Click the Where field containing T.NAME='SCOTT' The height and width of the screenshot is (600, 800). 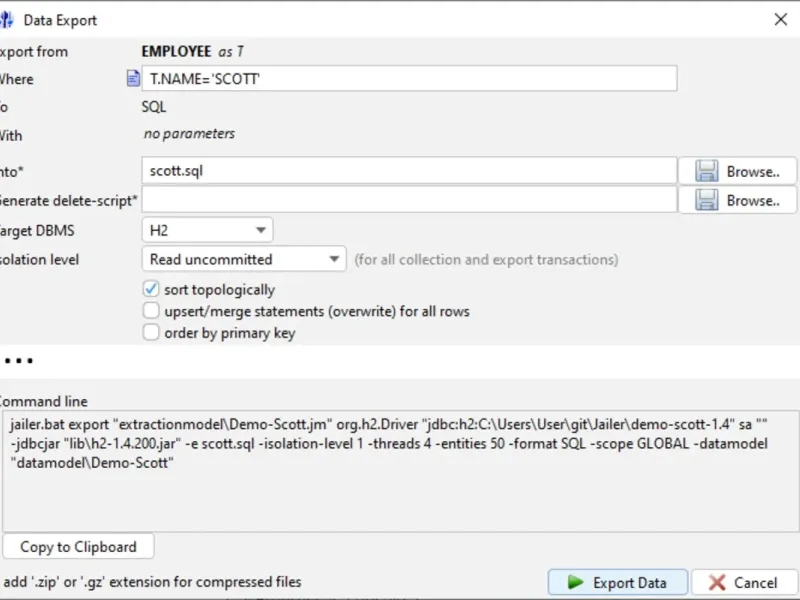(x=410, y=79)
